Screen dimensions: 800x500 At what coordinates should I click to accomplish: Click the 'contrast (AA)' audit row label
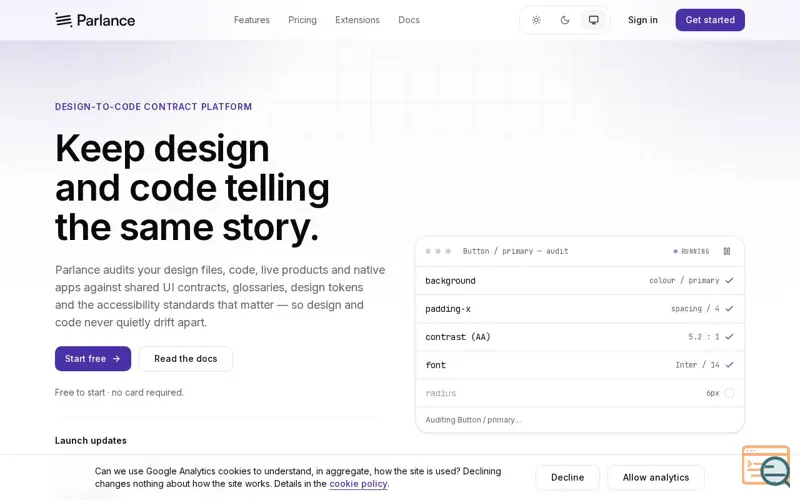click(458, 337)
